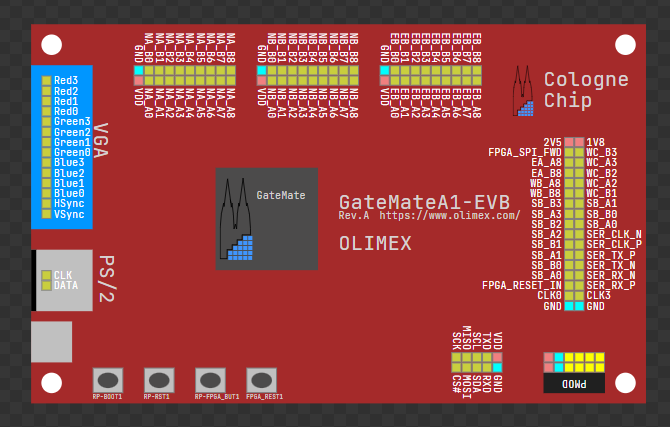Select the EA_A8 pin
Image resolution: width=670 pixels, height=427 pixels.
[x=569, y=162]
